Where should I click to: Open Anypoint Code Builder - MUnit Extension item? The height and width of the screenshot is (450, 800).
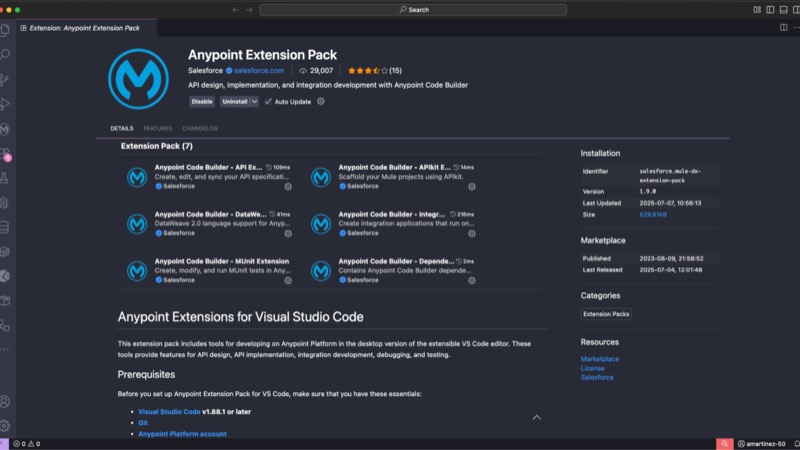coord(209,270)
